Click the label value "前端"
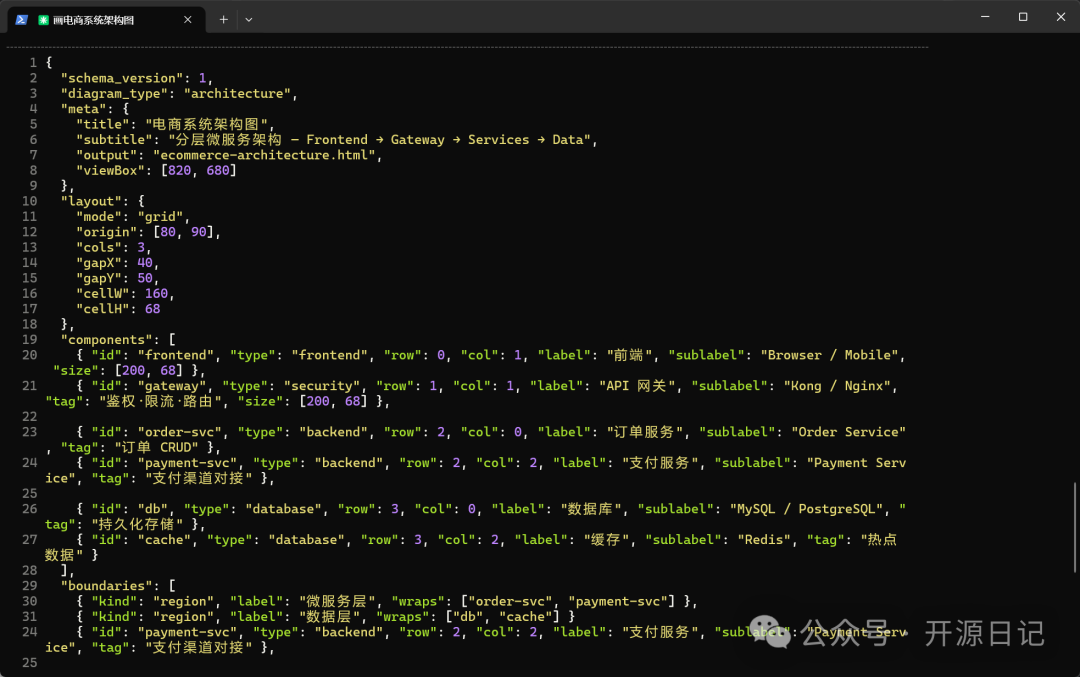The height and width of the screenshot is (677, 1080). [629, 355]
